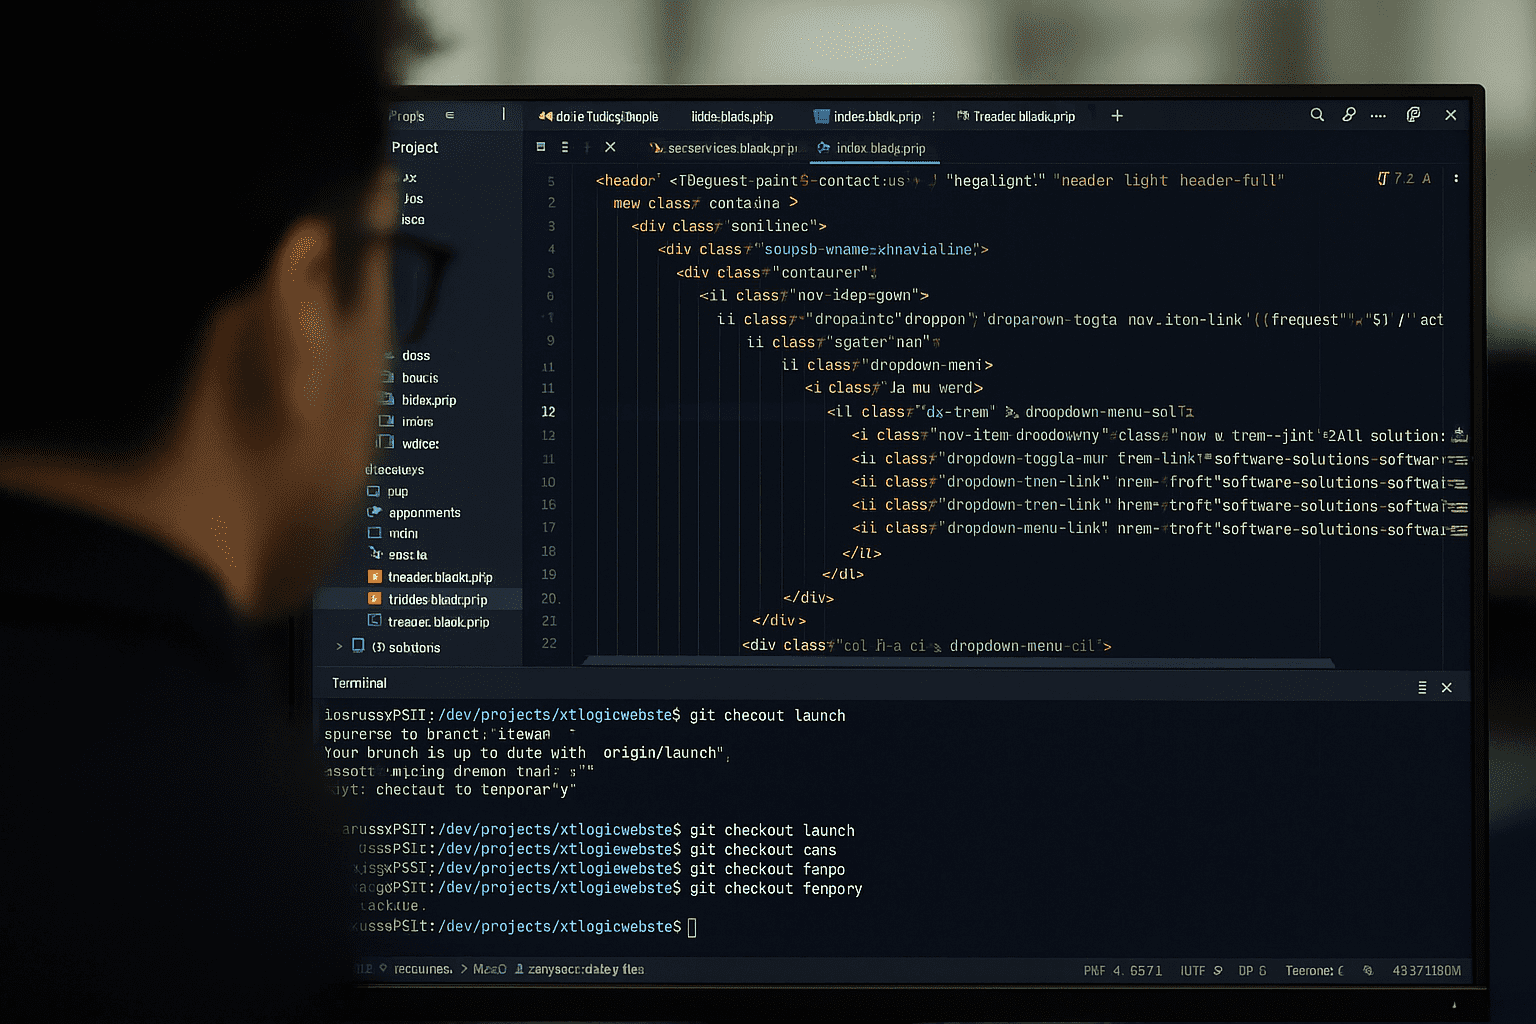Open the Treadec blladk.prip tab
1536x1024 pixels.
tap(1016, 116)
